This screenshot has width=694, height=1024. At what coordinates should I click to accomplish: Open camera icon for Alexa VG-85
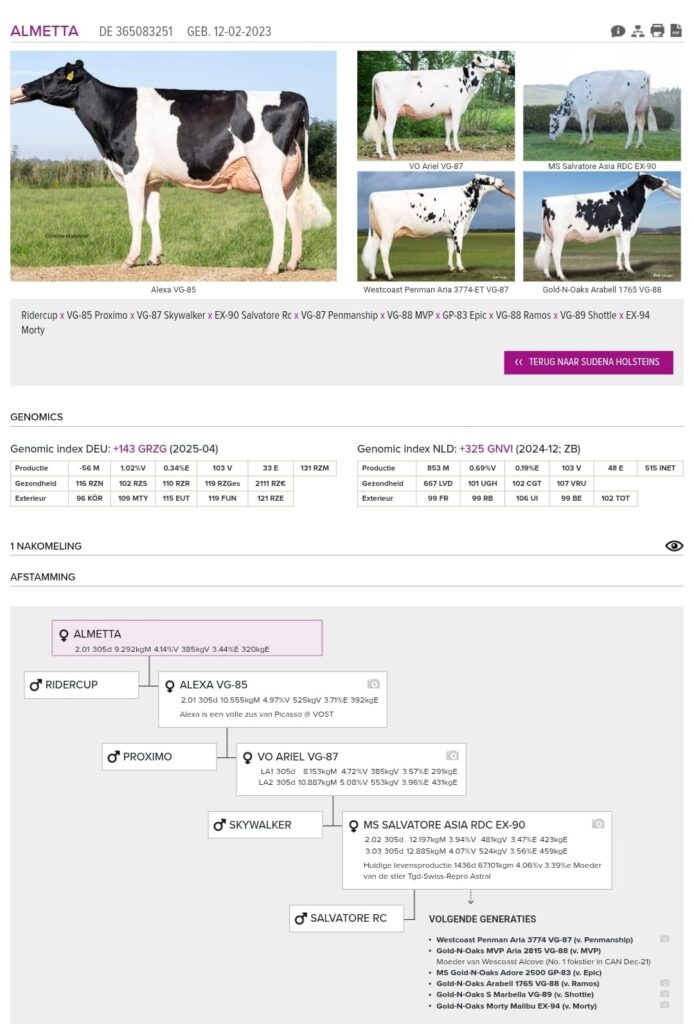[x=374, y=684]
